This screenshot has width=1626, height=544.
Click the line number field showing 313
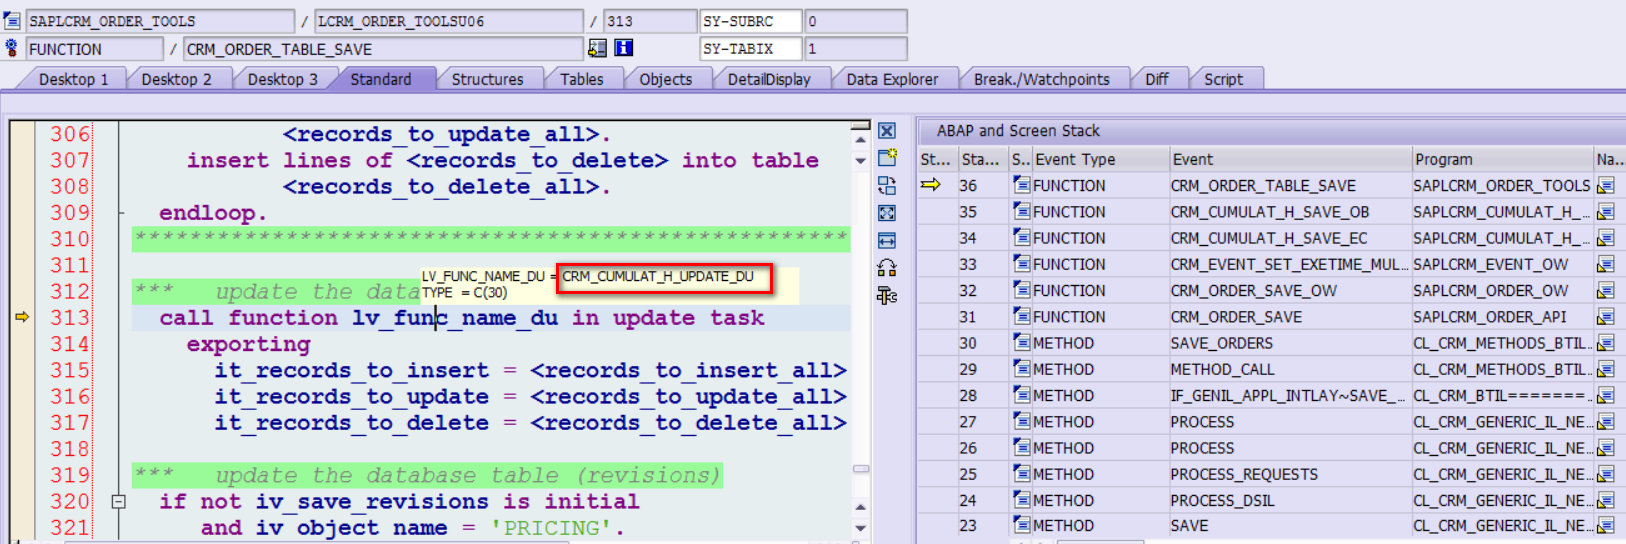point(650,21)
